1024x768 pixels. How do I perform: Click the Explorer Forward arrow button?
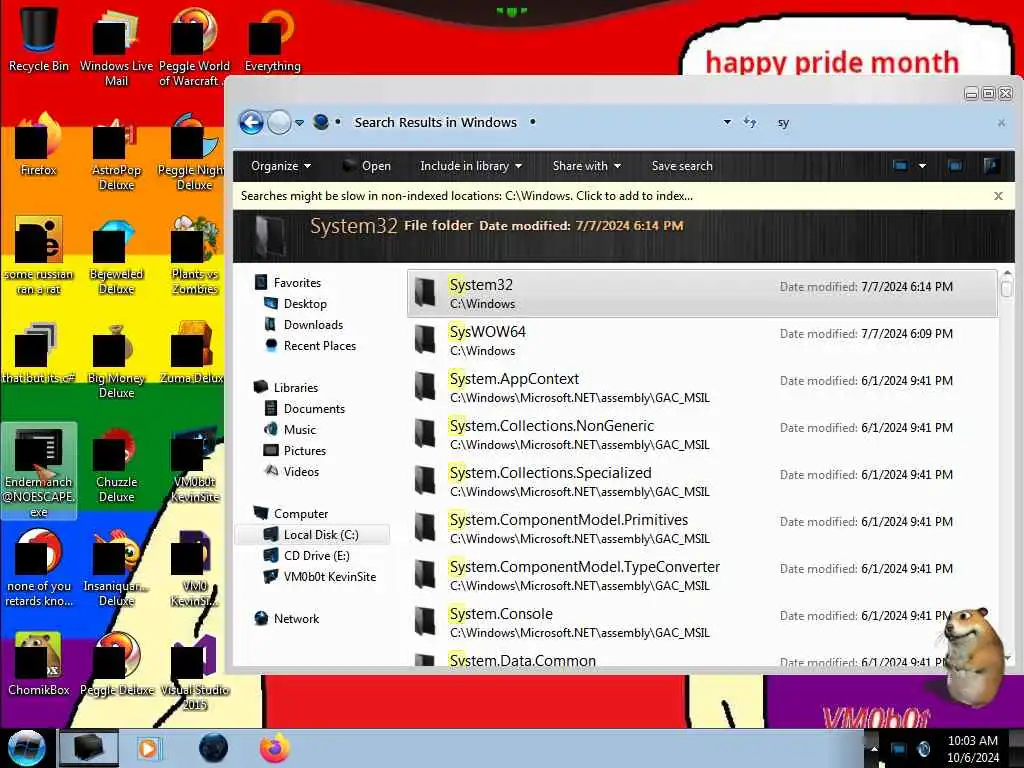point(280,122)
